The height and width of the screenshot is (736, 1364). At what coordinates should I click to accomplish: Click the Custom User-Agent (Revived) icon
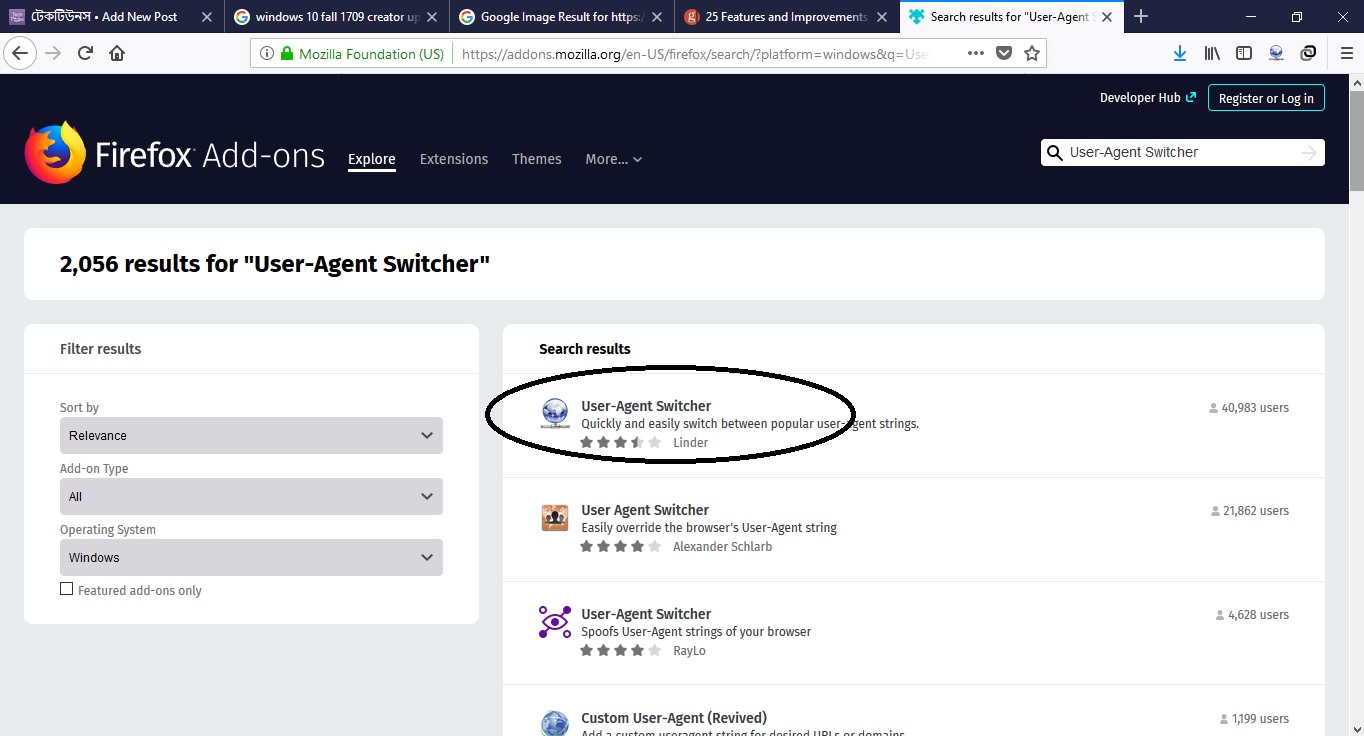pos(555,723)
